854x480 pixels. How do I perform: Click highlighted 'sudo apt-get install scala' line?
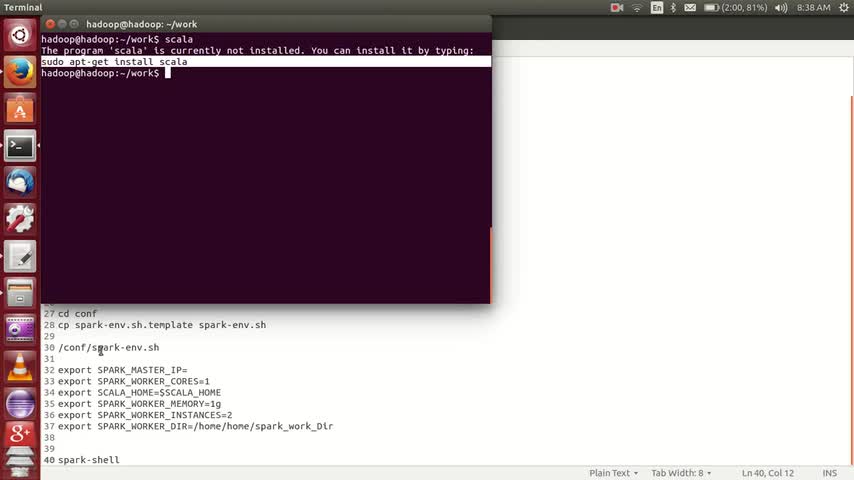click(x=266, y=62)
